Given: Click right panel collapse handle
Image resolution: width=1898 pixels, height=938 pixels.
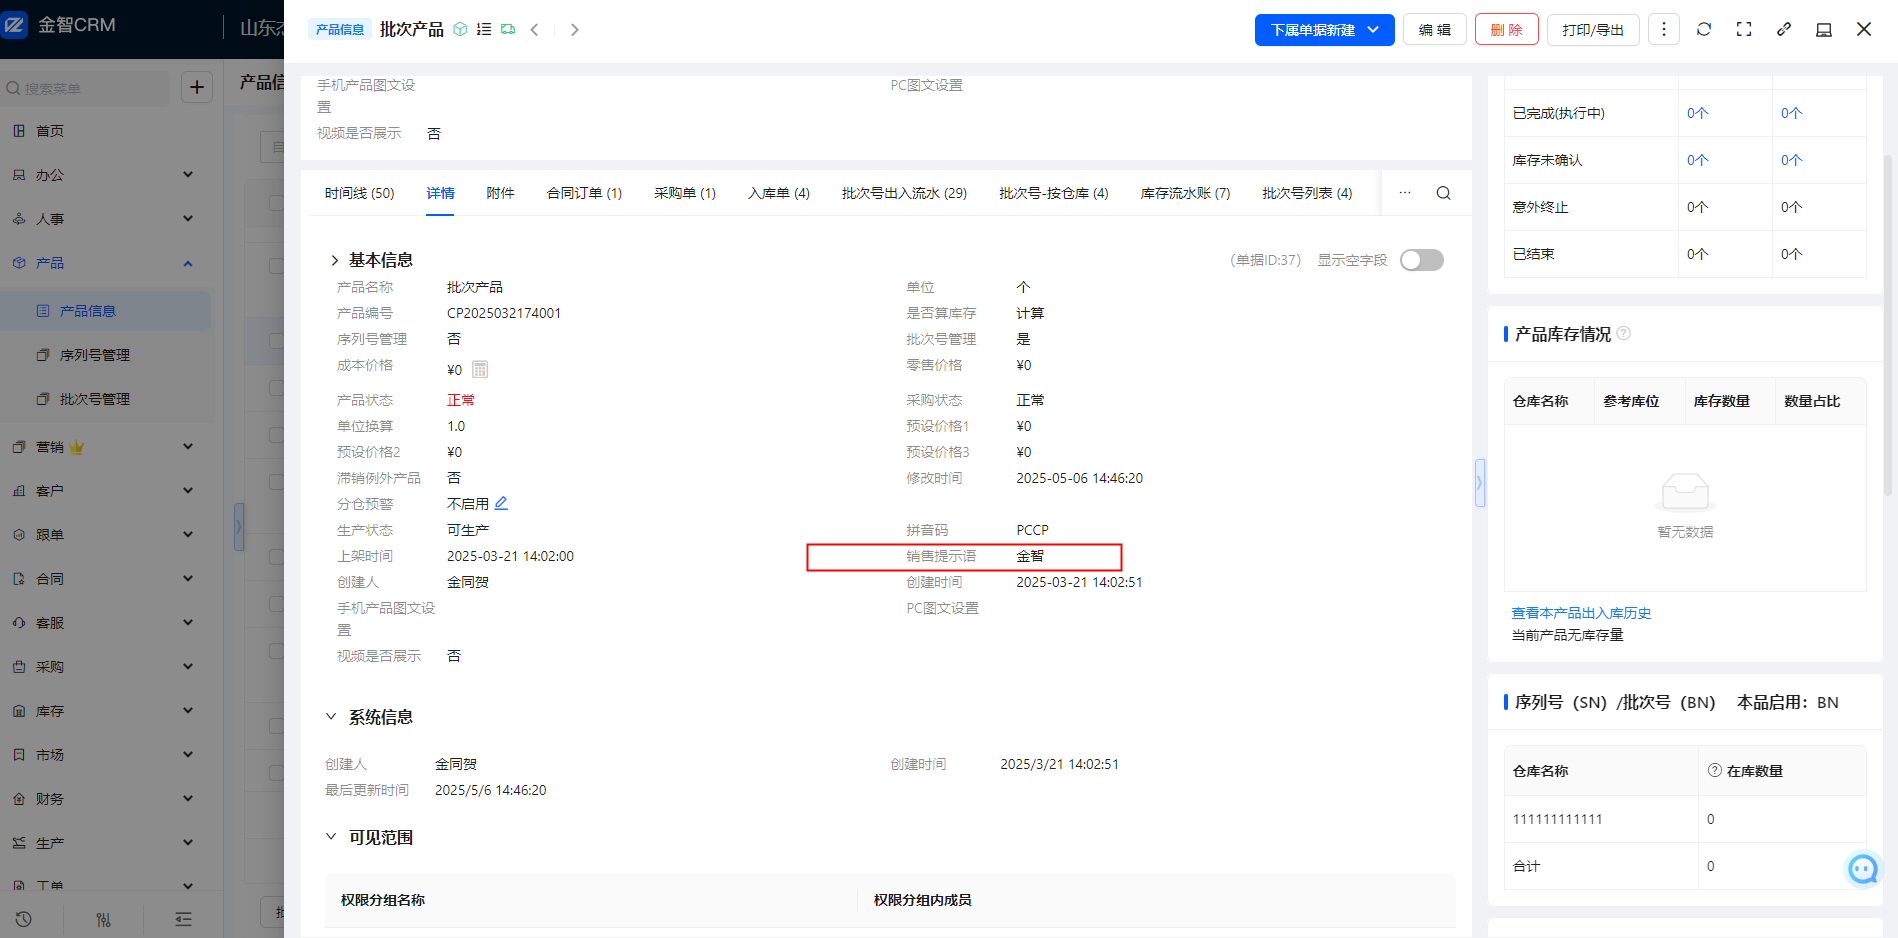Looking at the screenshot, I should [1480, 483].
